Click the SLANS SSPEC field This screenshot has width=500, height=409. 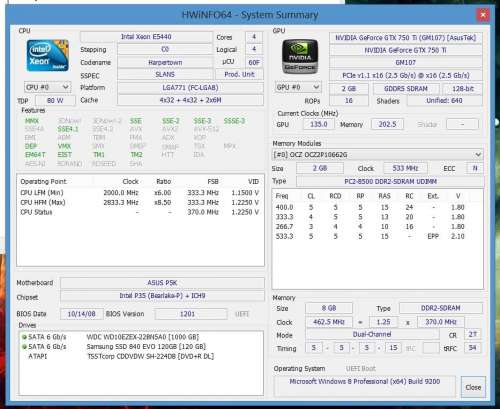click(165, 75)
